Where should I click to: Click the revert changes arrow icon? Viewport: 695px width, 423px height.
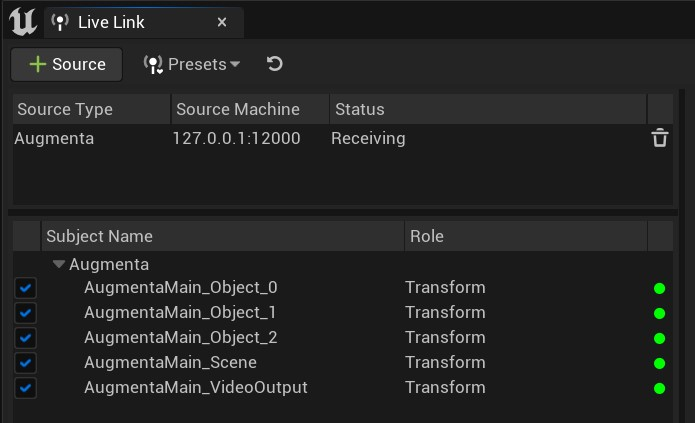(274, 64)
